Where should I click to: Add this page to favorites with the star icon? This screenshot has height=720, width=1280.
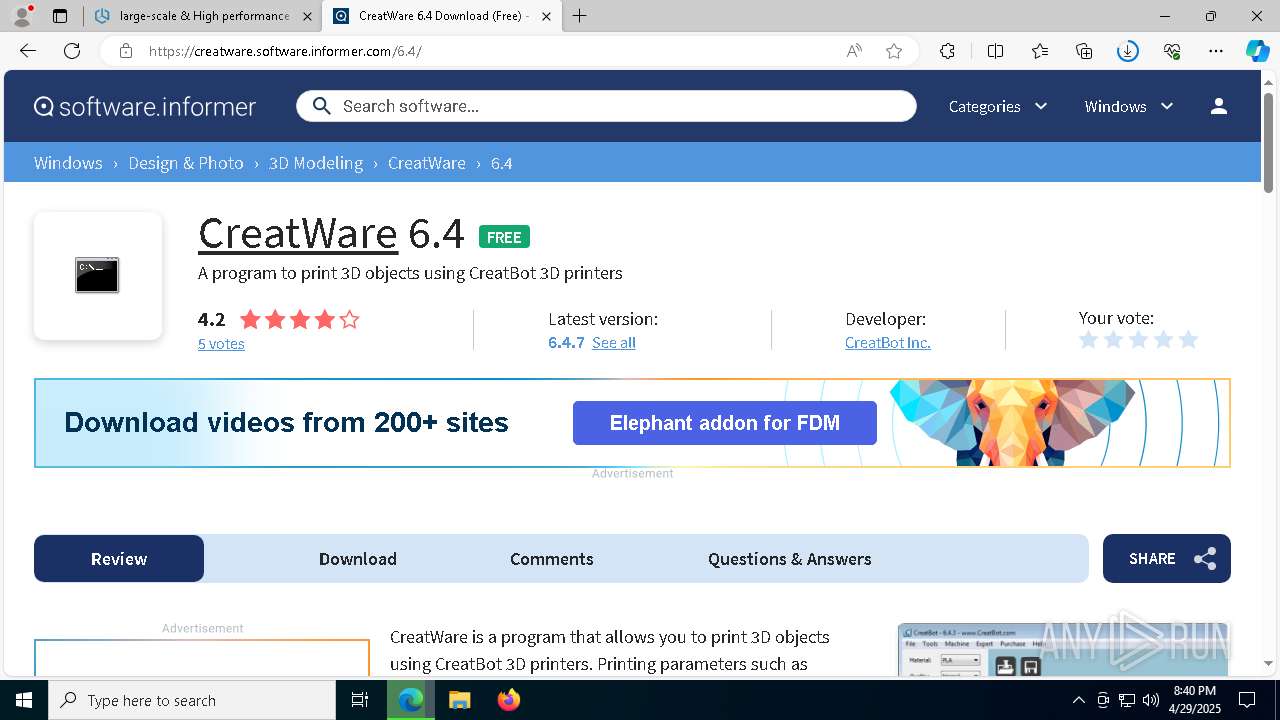894,51
